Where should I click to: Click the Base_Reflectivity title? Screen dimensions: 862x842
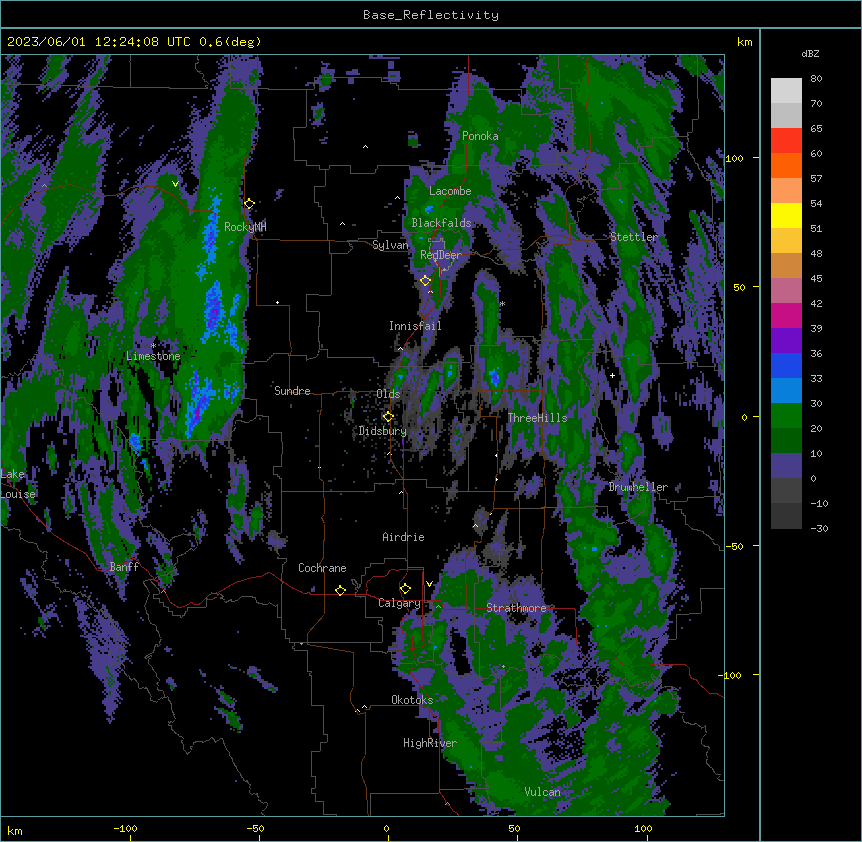tap(431, 15)
